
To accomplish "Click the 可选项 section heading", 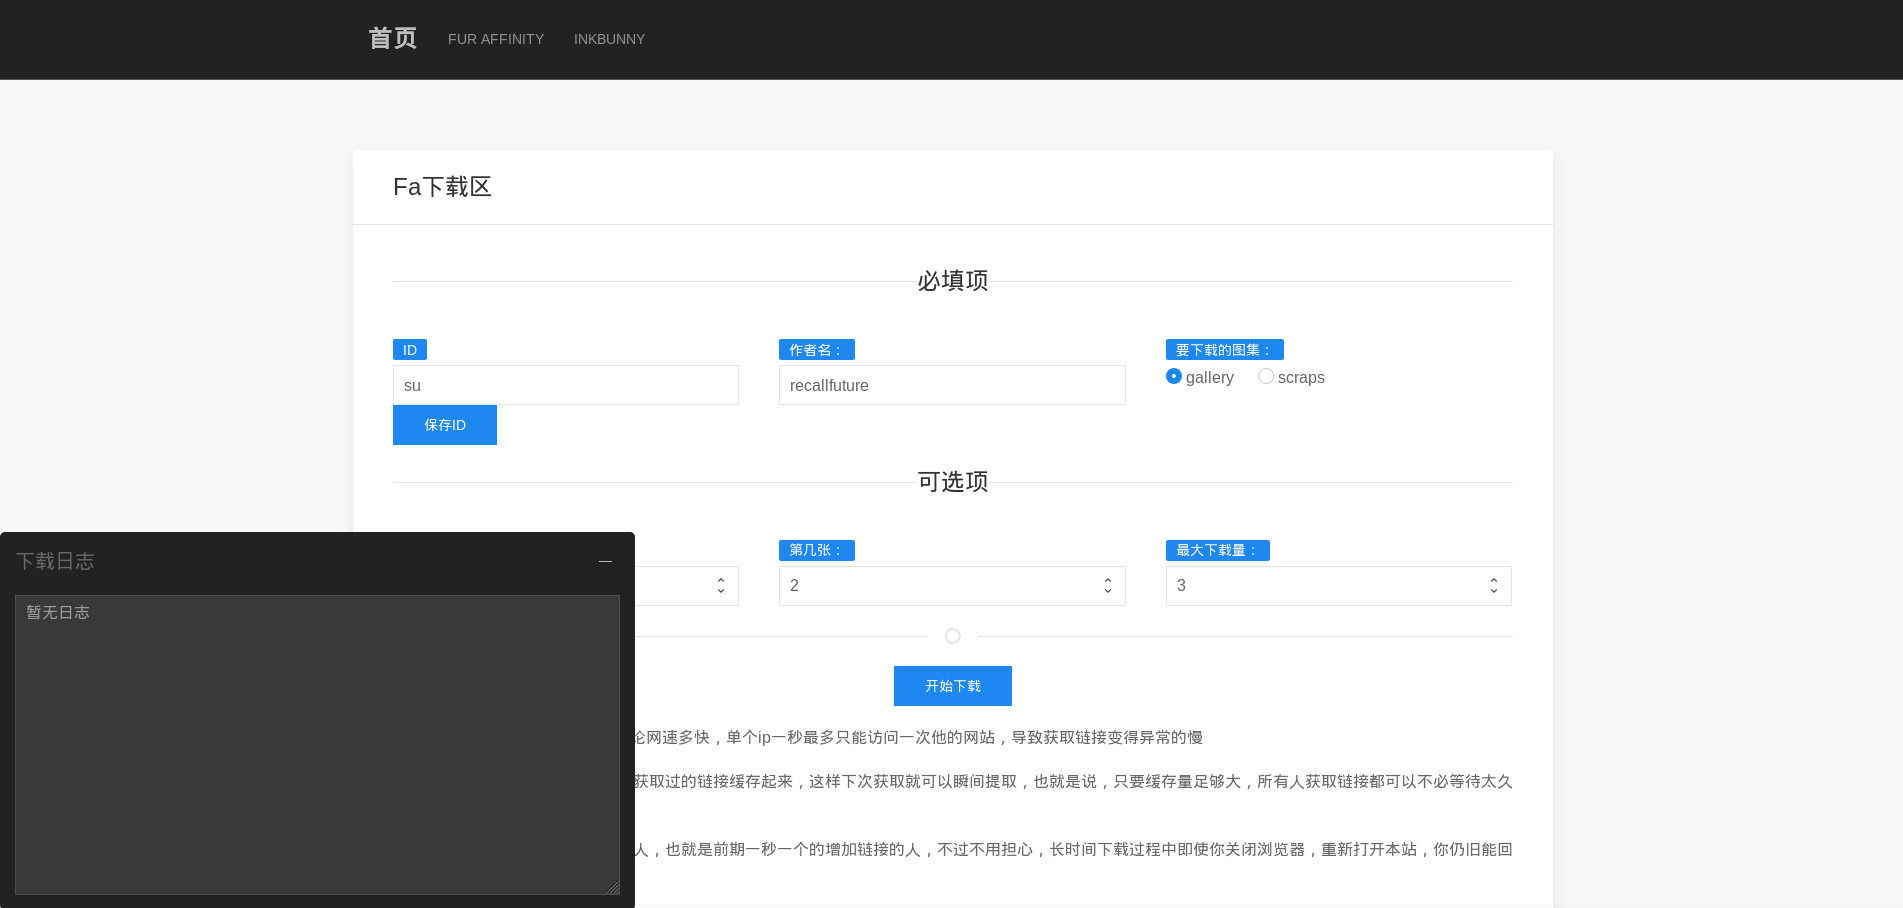I will pyautogui.click(x=953, y=482).
